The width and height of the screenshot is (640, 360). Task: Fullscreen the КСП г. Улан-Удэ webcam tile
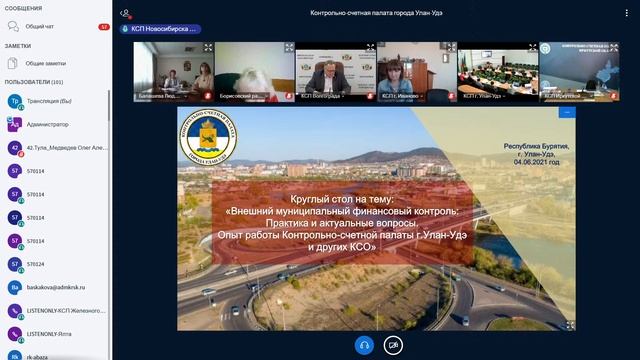pyautogui.click(x=532, y=47)
